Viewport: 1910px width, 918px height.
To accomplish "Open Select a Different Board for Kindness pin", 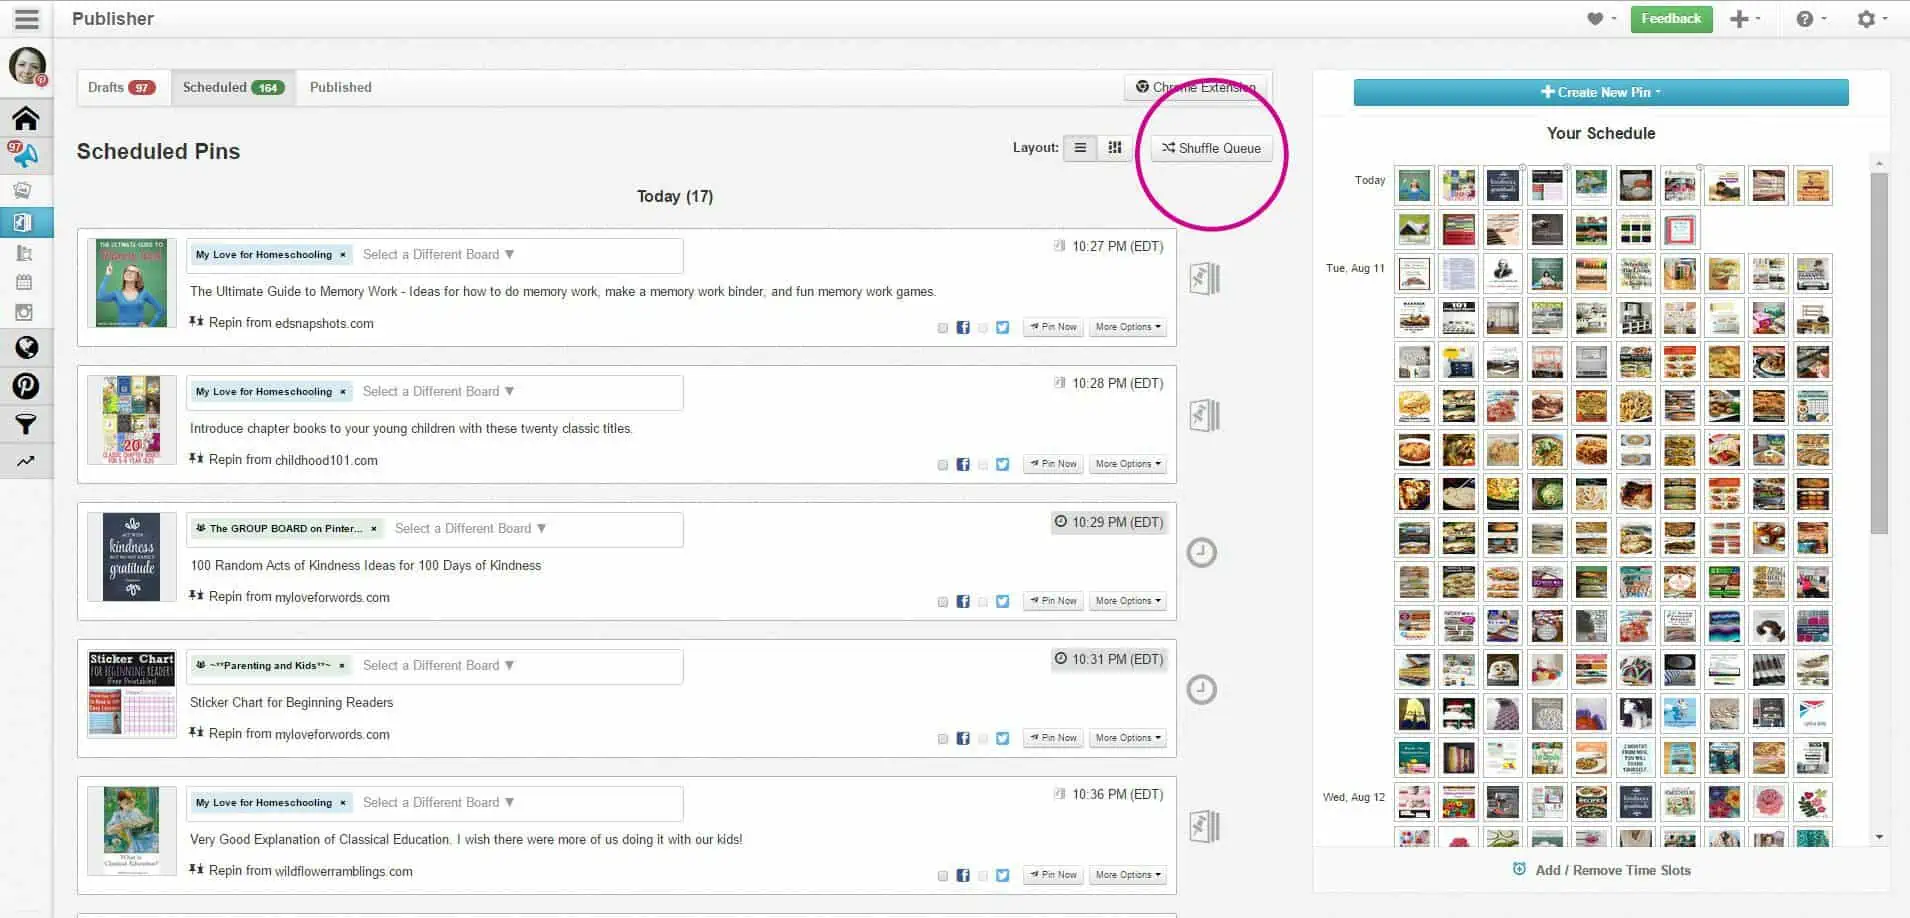I will pos(470,529).
